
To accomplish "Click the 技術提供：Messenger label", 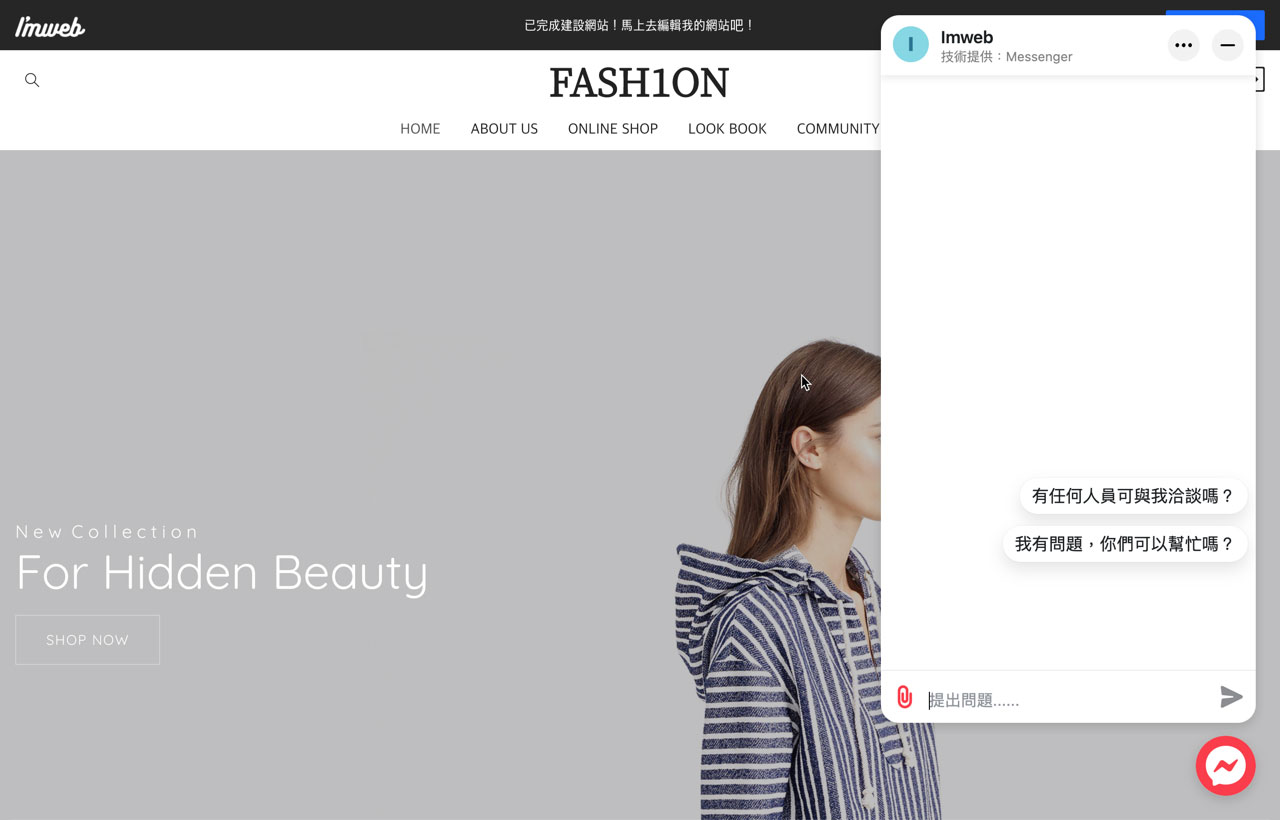I will point(1007,57).
